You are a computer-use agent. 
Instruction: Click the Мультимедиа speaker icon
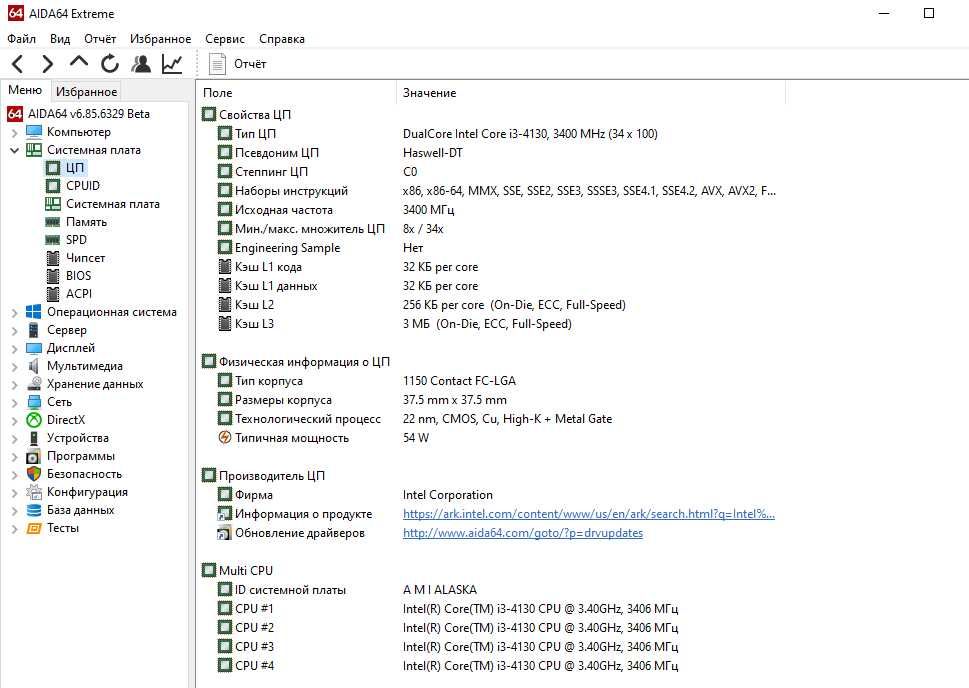click(x=34, y=366)
